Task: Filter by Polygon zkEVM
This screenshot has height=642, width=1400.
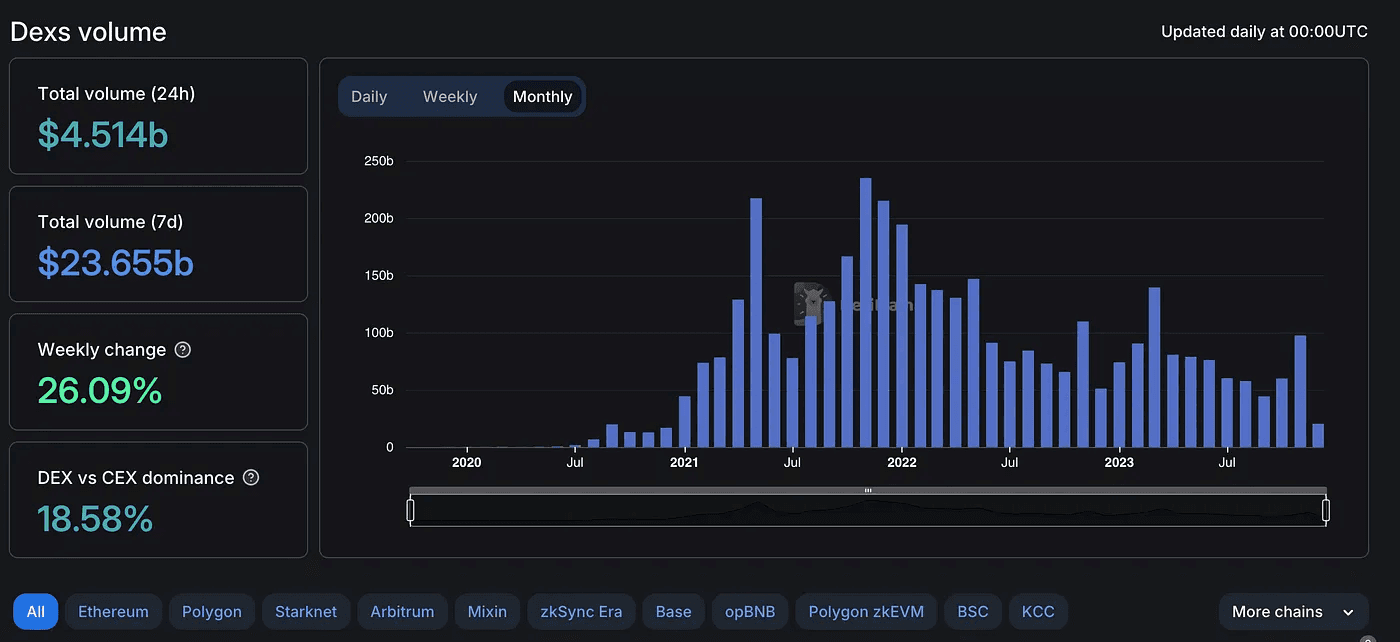Action: tap(865, 611)
